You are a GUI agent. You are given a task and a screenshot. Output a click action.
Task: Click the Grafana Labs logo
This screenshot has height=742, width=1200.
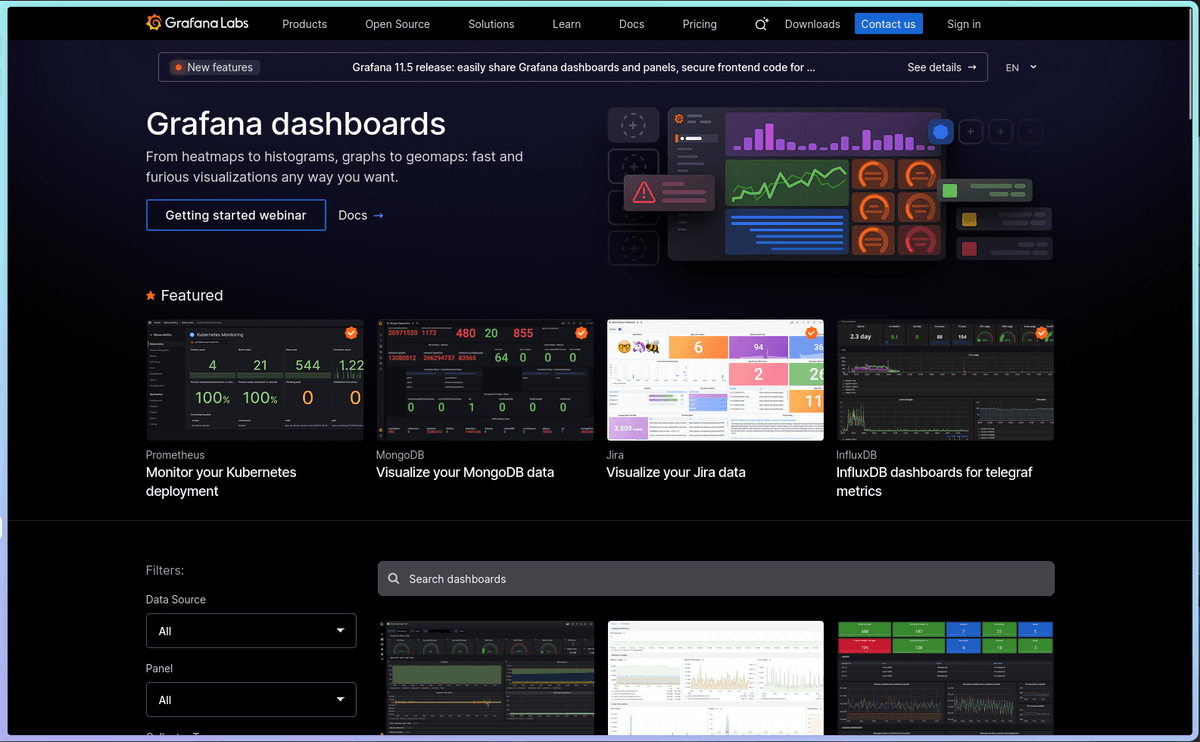(x=197, y=23)
